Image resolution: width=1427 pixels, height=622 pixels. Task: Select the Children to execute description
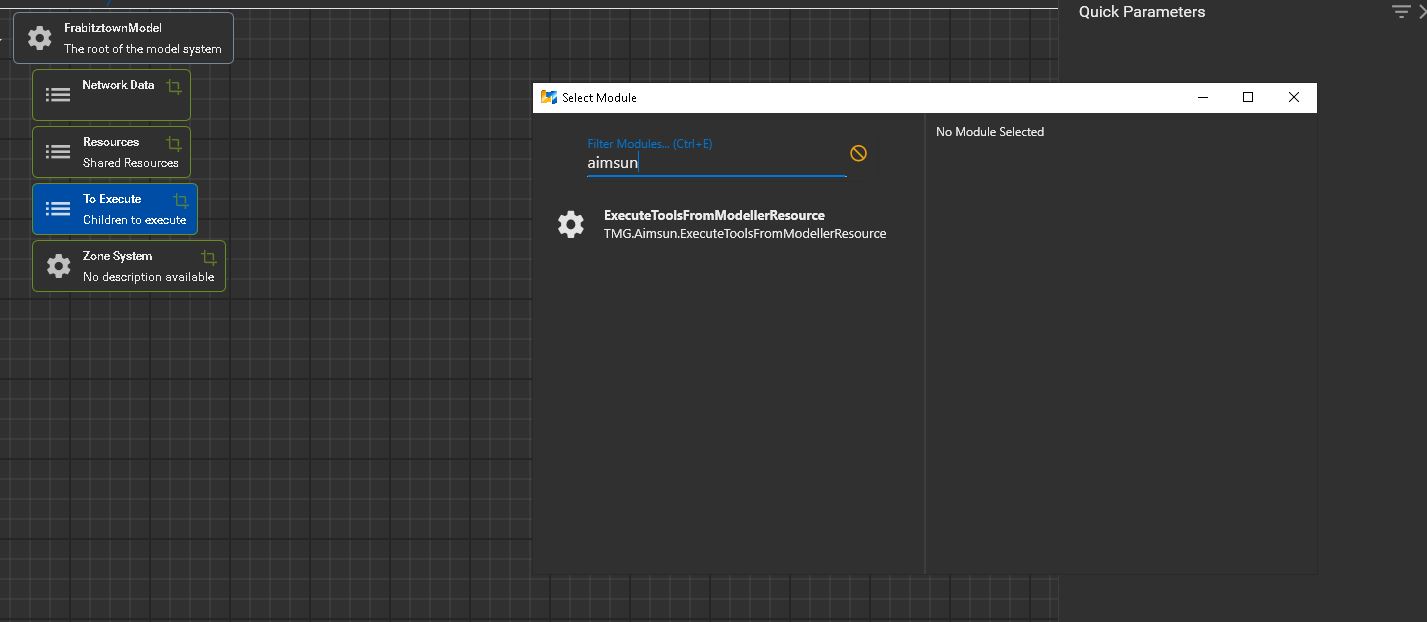point(135,220)
